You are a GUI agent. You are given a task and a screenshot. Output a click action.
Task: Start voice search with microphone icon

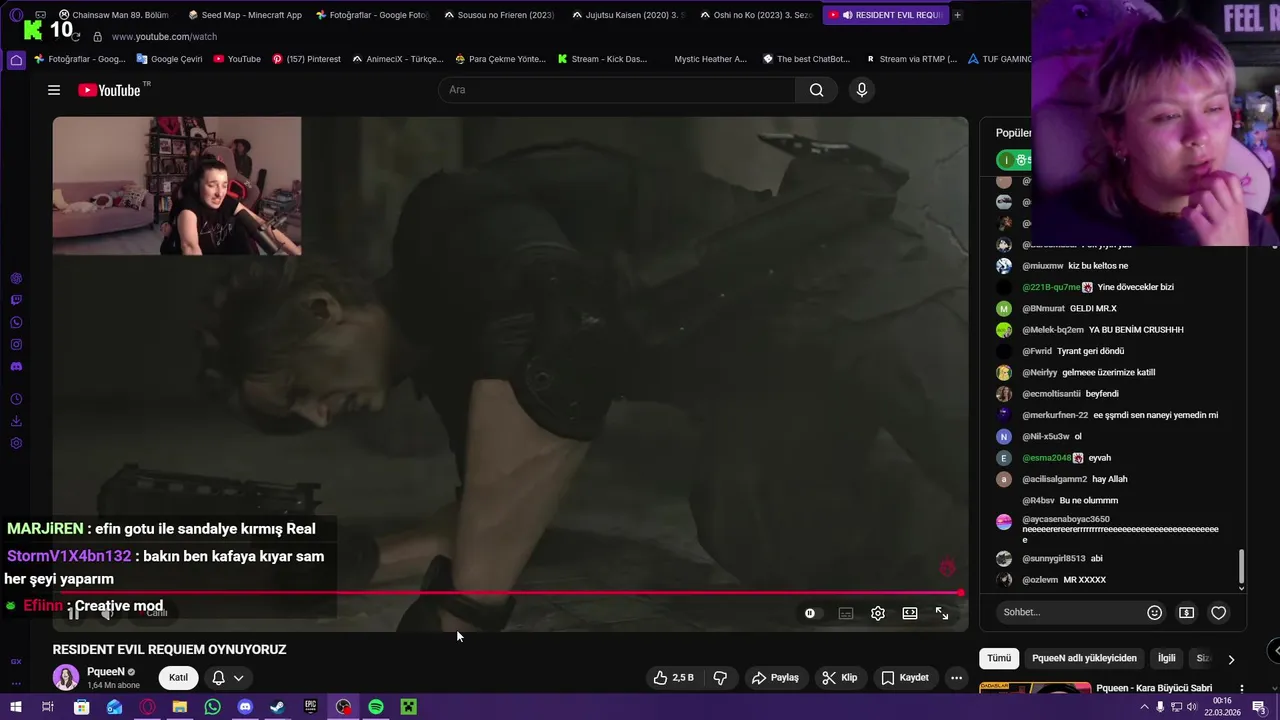tap(862, 90)
